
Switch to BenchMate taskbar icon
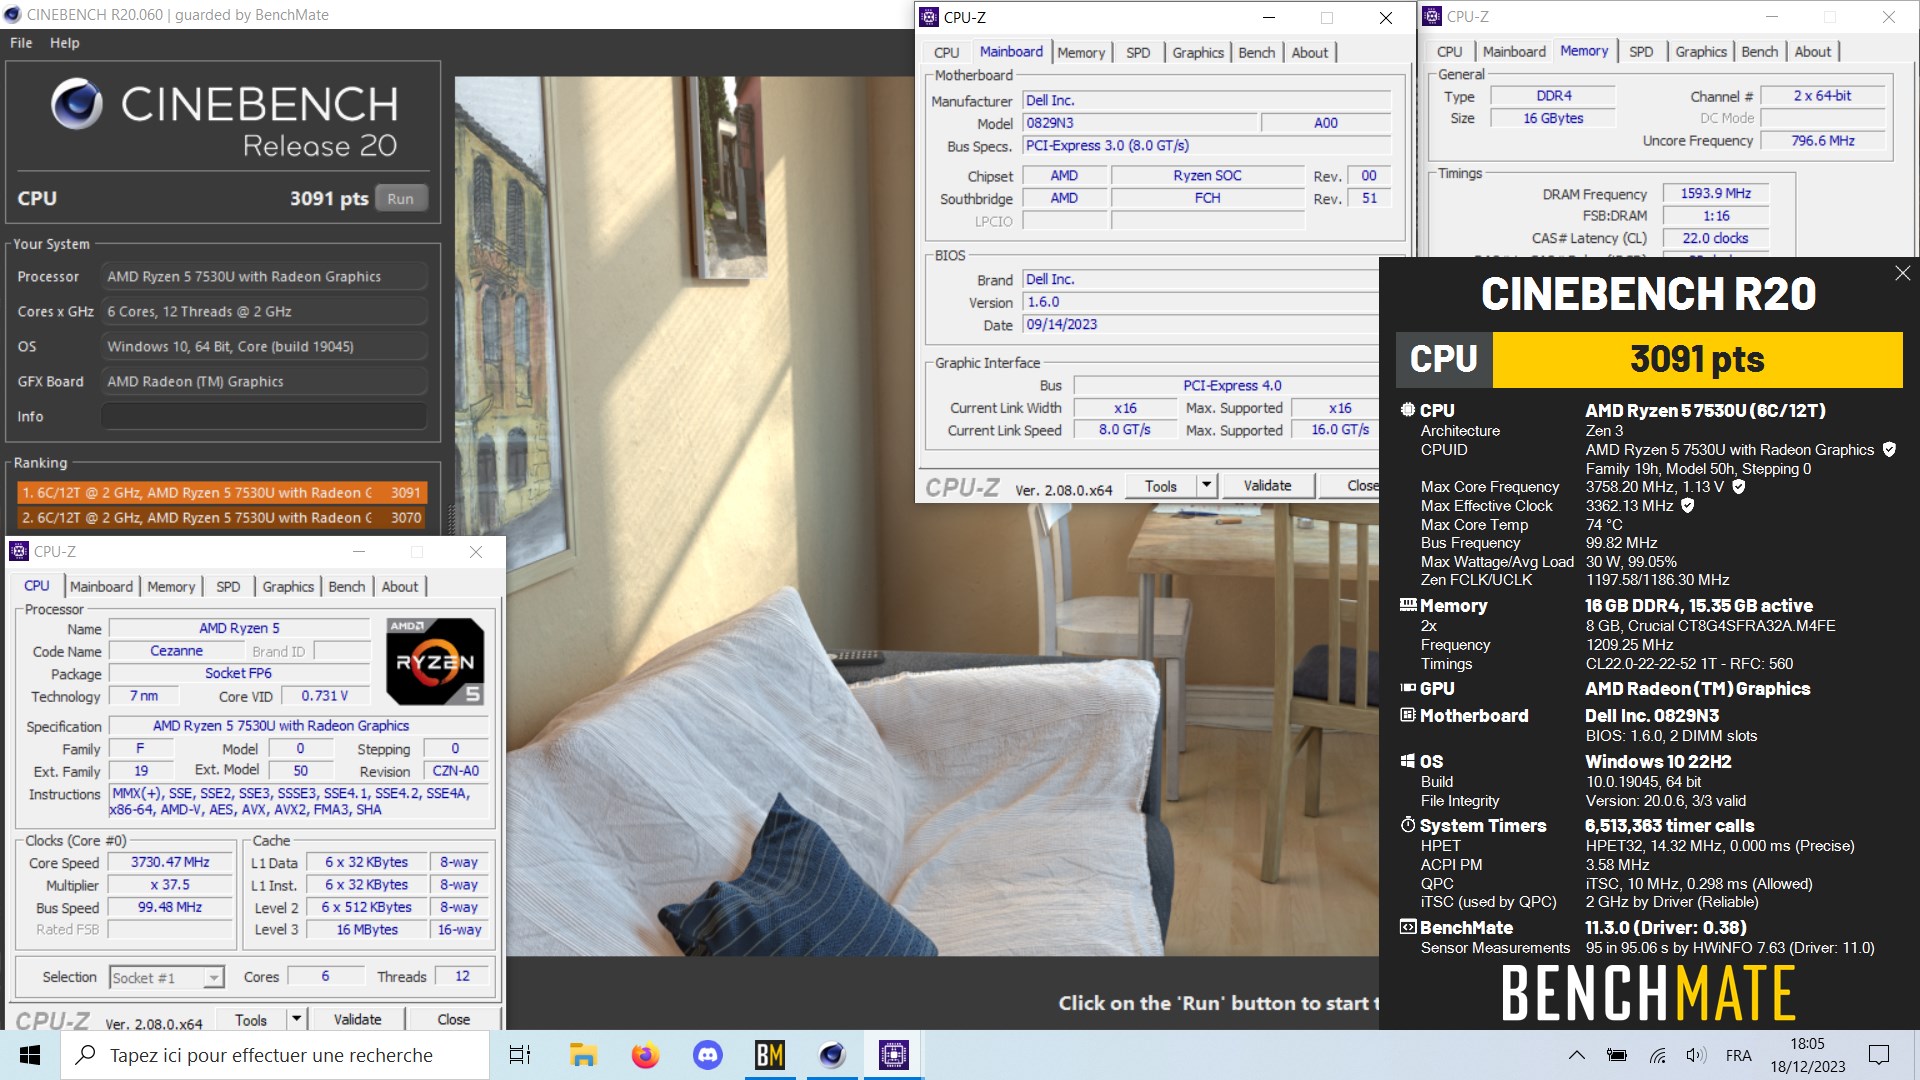pos(770,1055)
